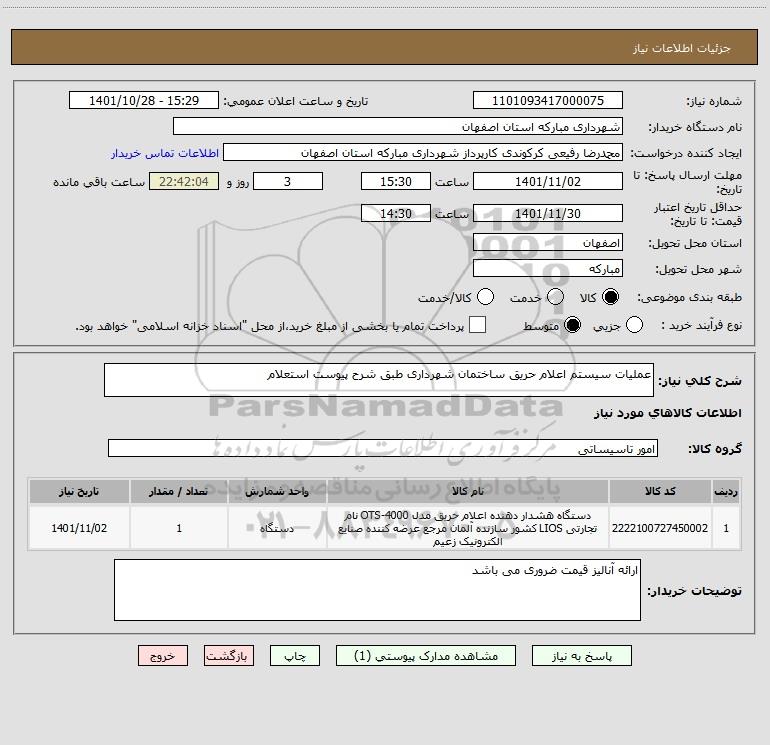Select the کالا radio button

610,297
